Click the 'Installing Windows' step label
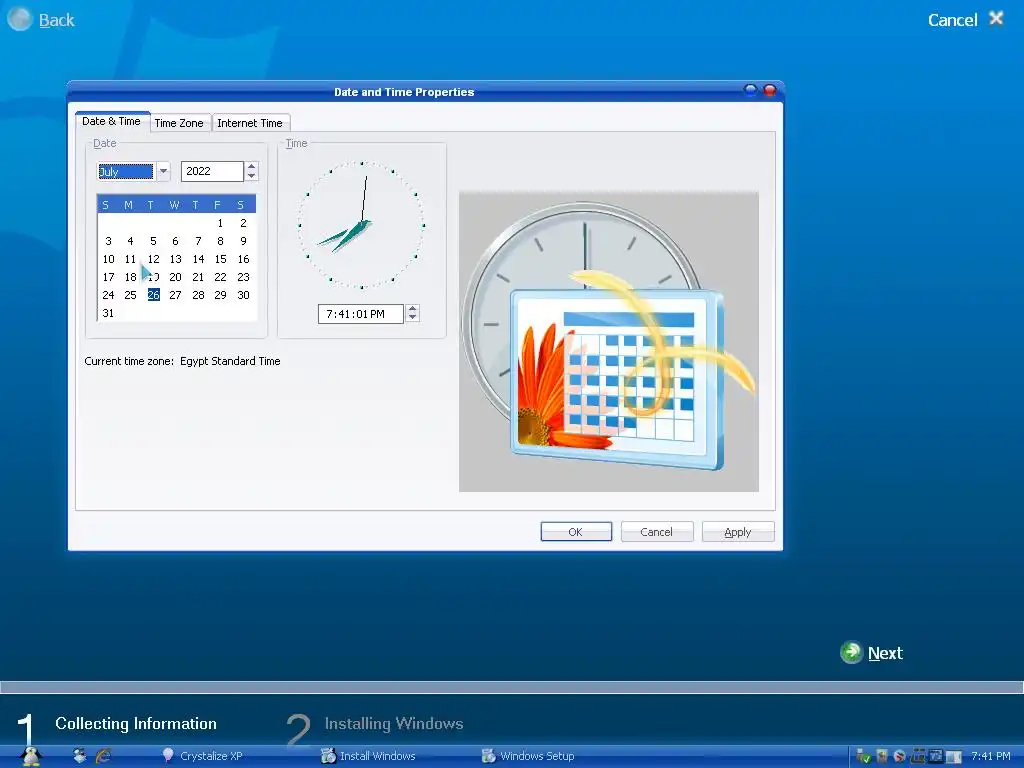The width and height of the screenshot is (1024, 768). click(x=394, y=723)
